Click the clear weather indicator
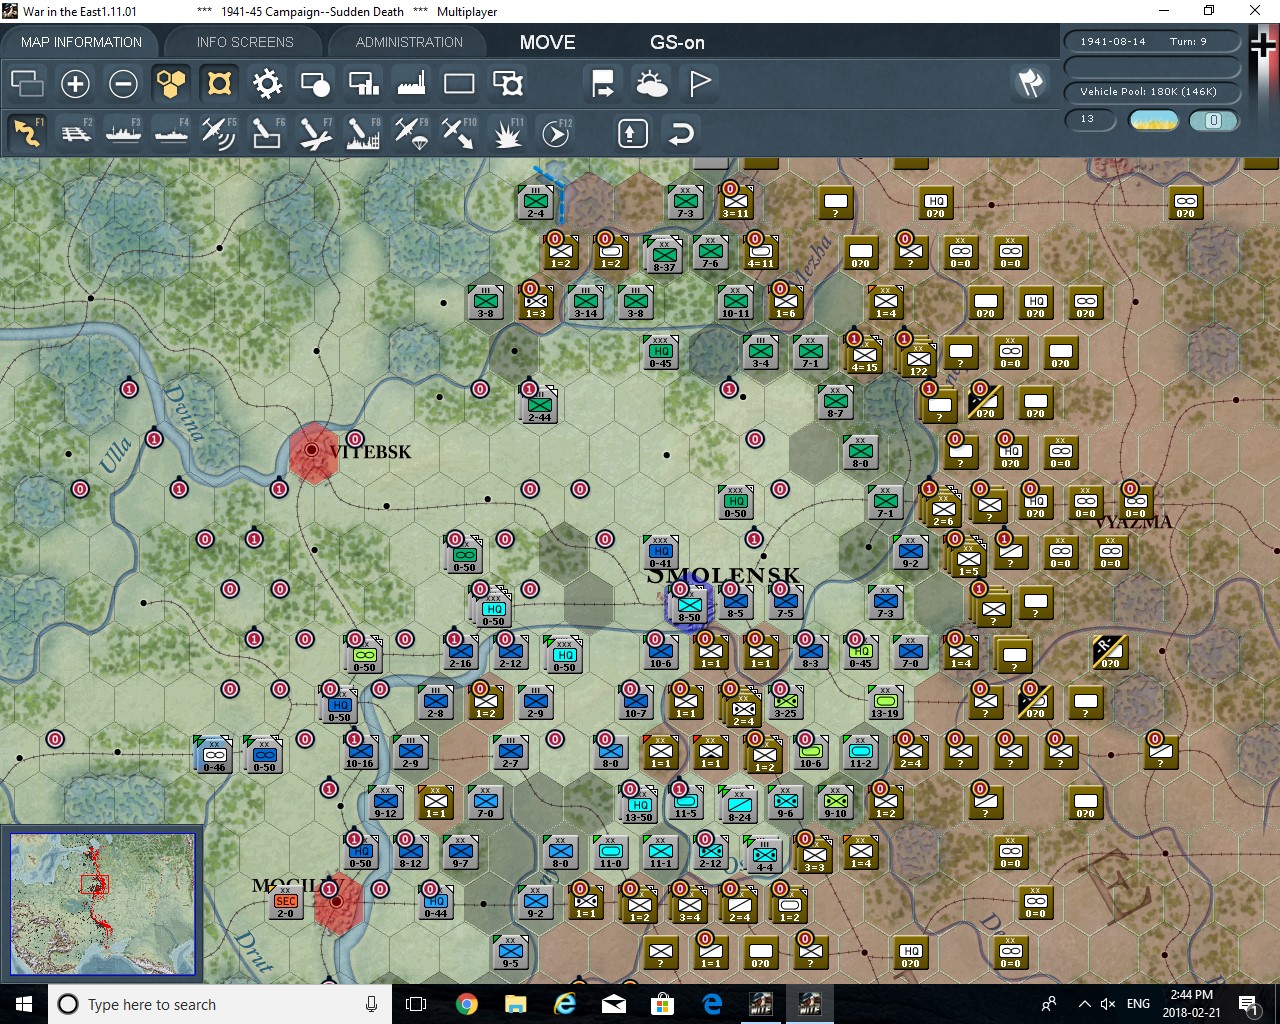Viewport: 1280px width, 1024px height. [x=1153, y=120]
